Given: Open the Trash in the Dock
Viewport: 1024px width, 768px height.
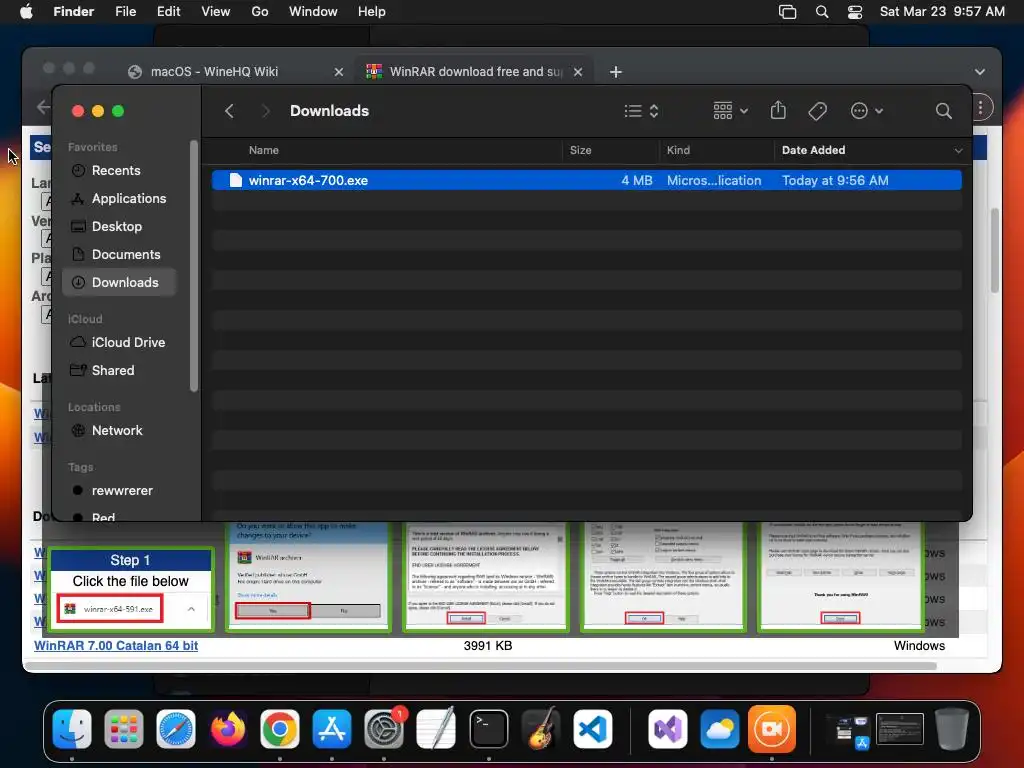Looking at the screenshot, I should point(952,729).
